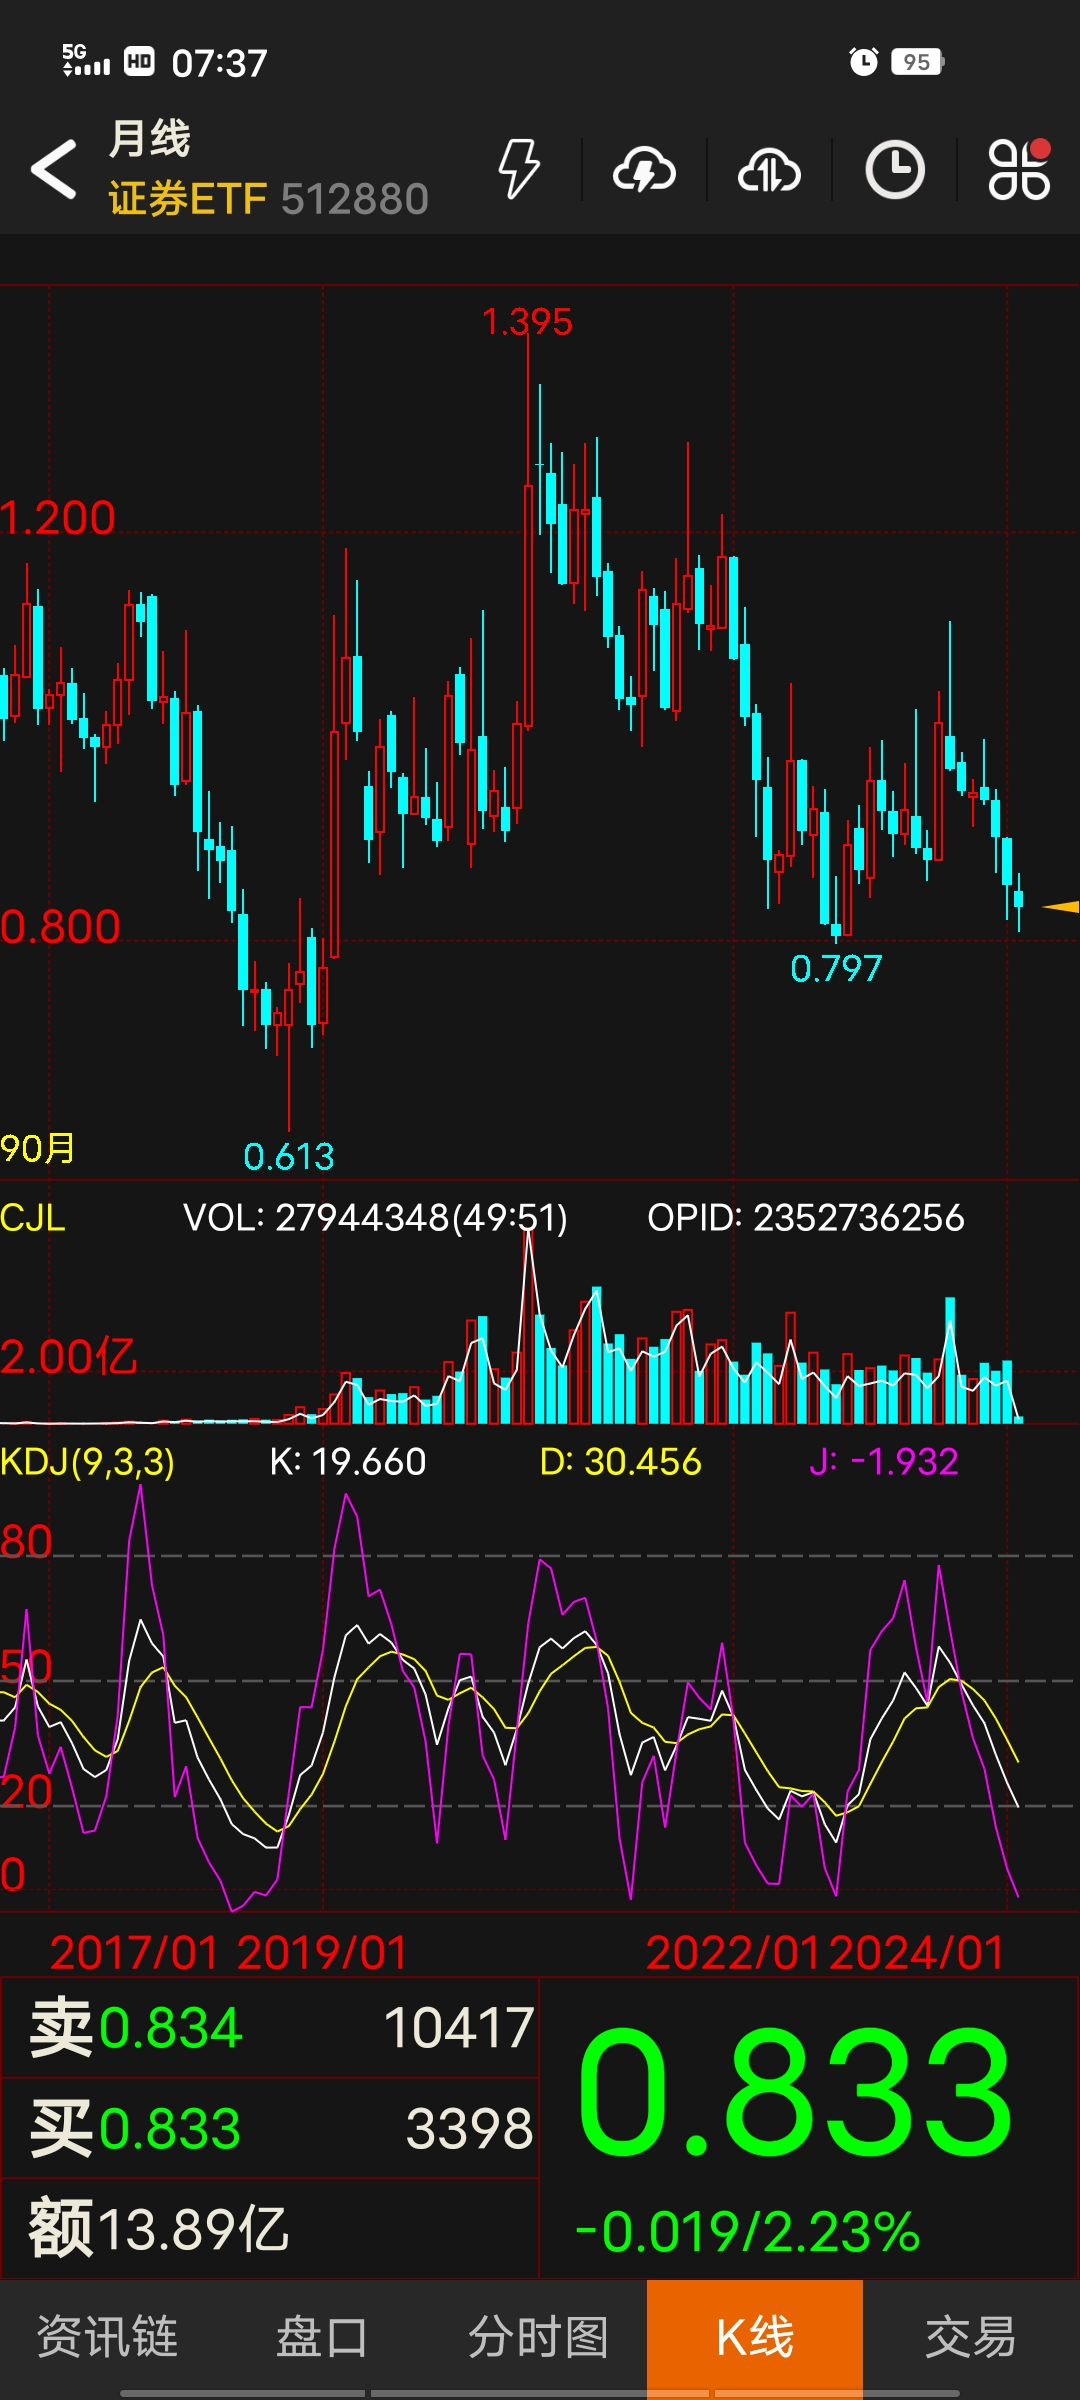1080x2400 pixels.
Task: Switch to the 盘口 tab
Action: (x=322, y=2337)
